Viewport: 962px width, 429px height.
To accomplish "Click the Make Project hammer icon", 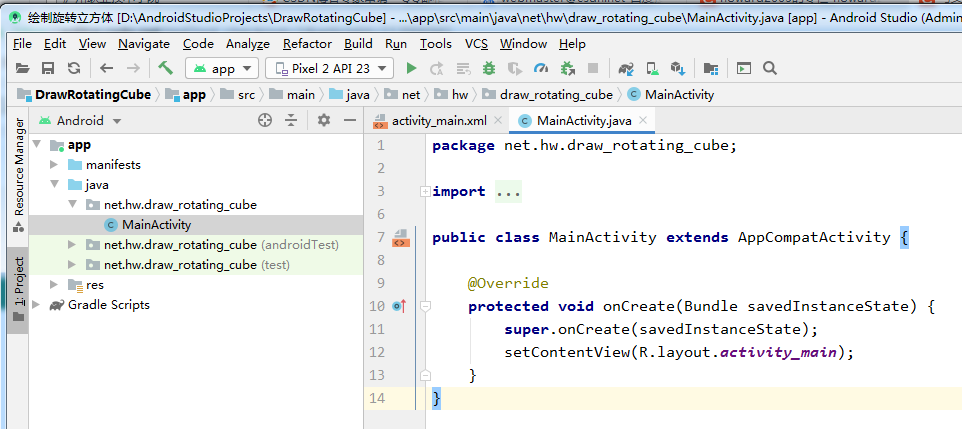I will point(165,68).
